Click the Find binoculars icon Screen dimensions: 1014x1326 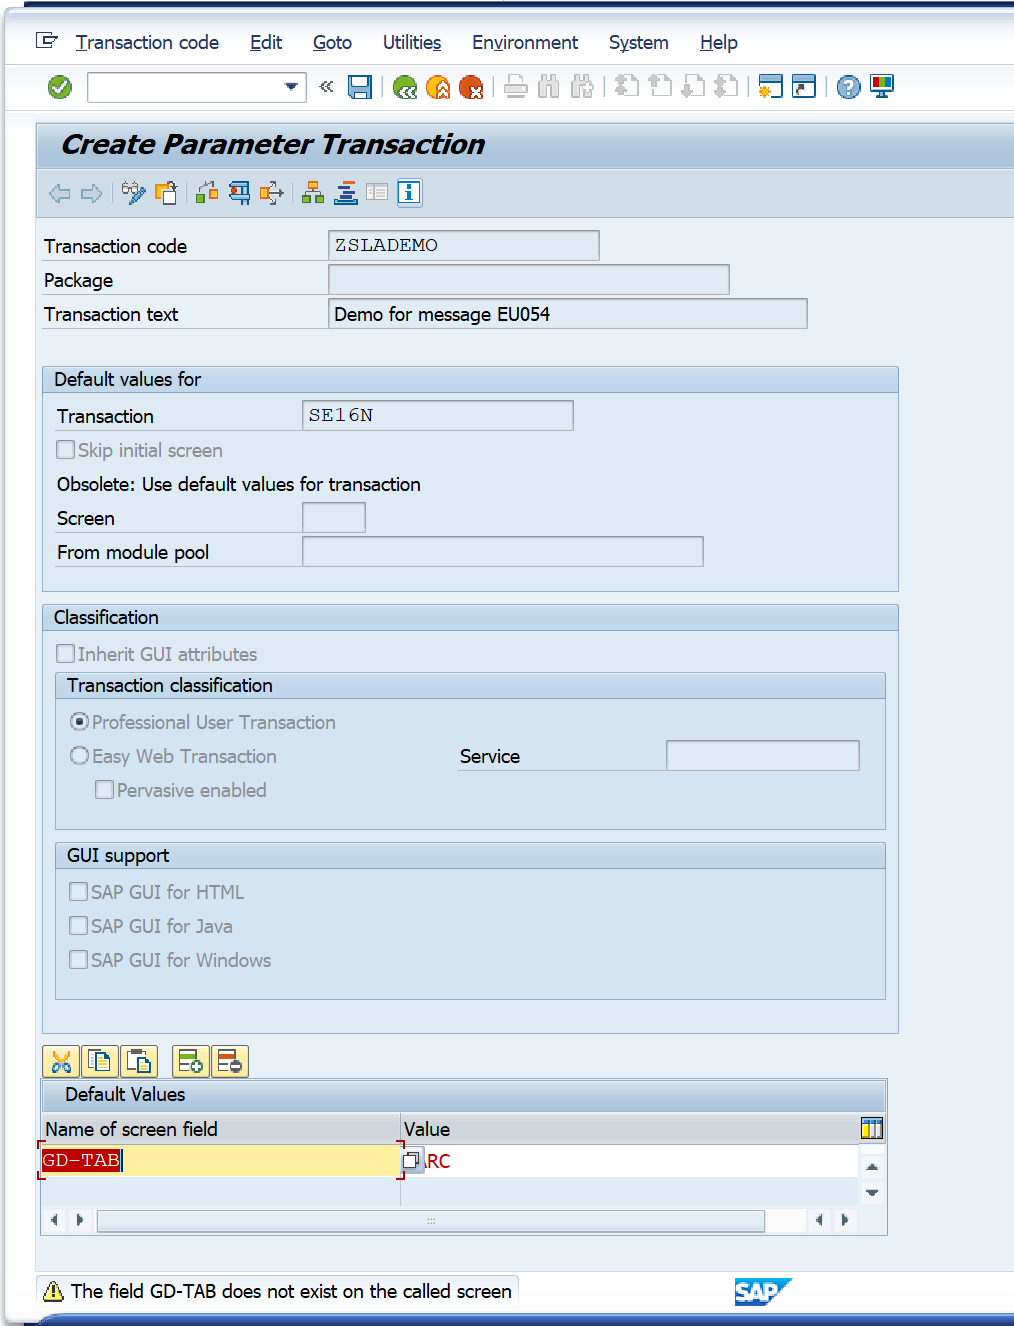tap(548, 87)
